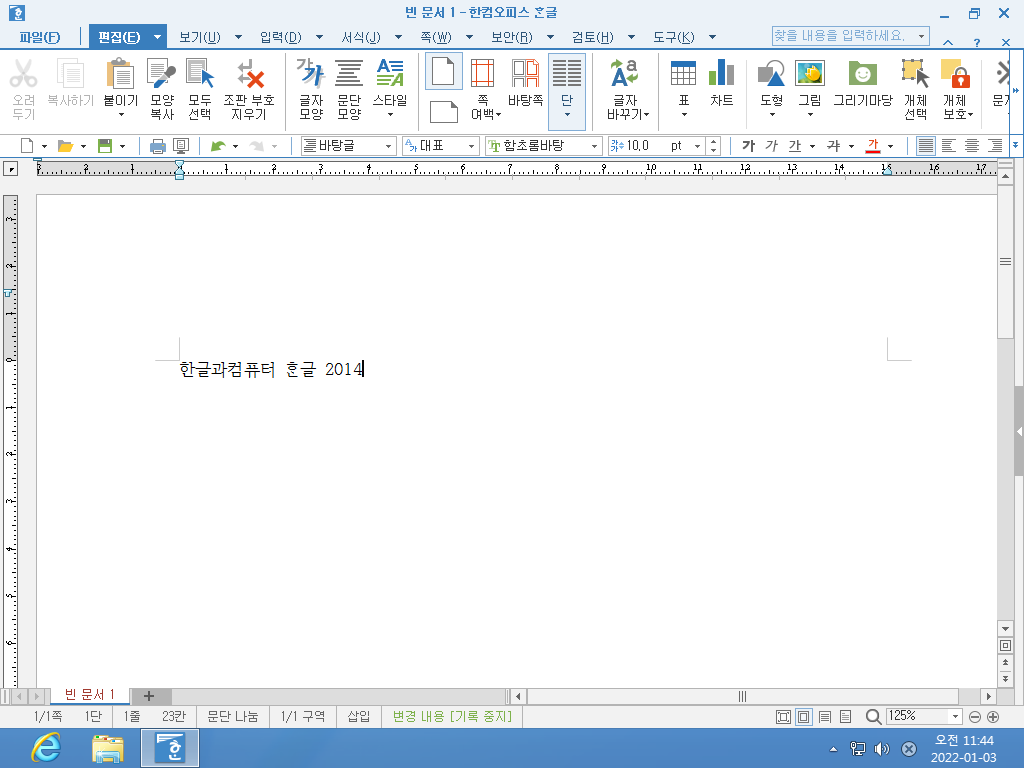Click the print preview icon
Screen dimensions: 1024x768
click(x=180, y=146)
